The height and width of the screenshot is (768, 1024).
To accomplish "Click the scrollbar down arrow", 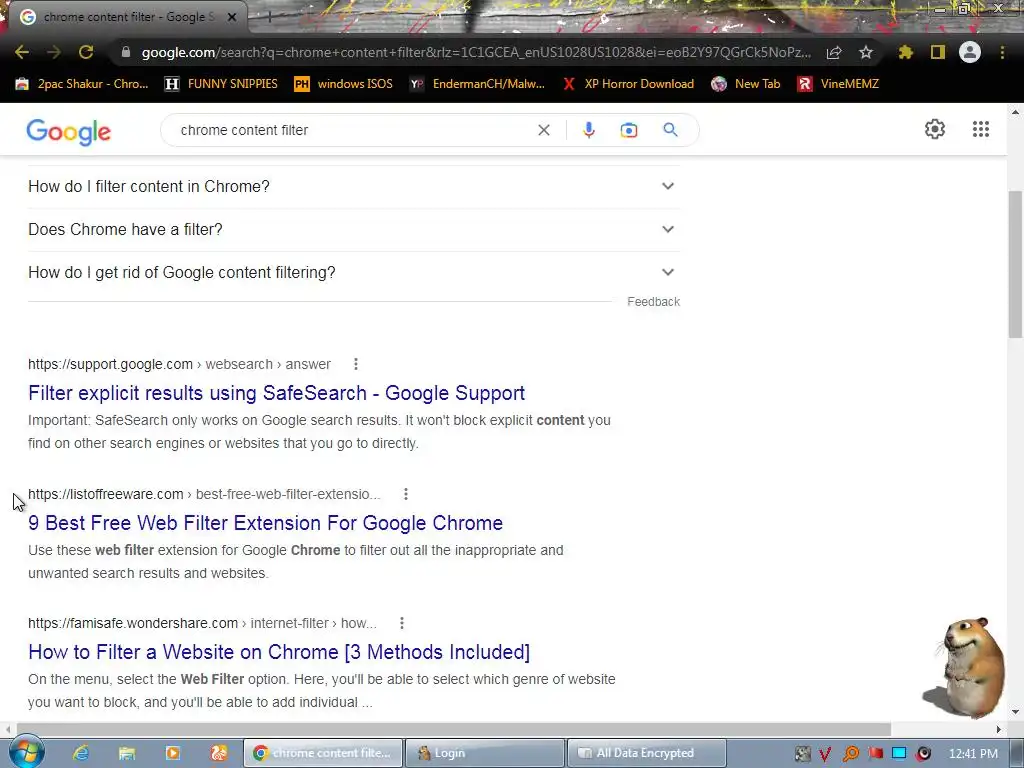I will tap(1015, 711).
